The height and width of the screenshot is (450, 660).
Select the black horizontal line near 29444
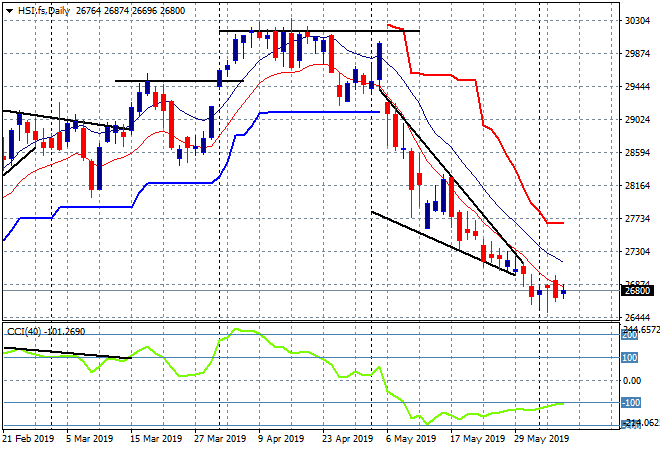[179, 80]
